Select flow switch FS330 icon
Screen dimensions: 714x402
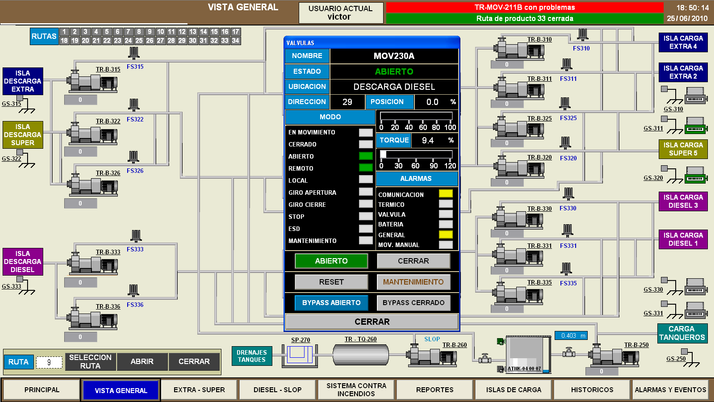(x=567, y=194)
